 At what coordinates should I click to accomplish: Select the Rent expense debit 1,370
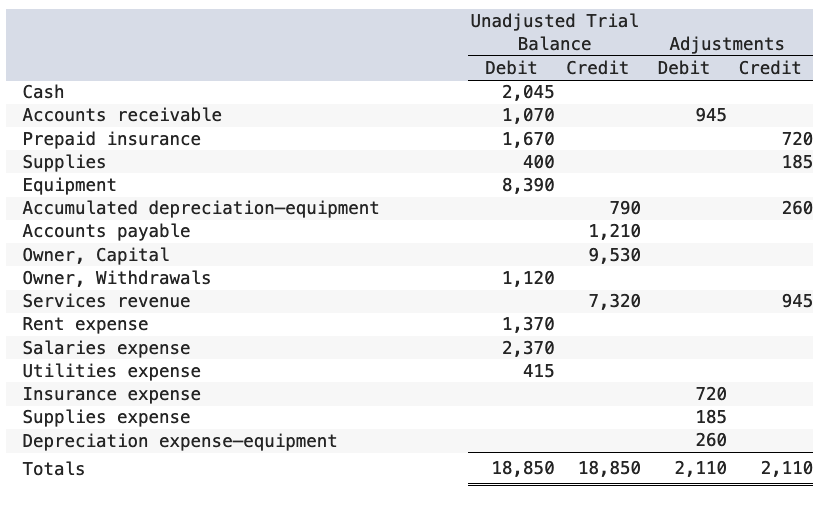coord(528,324)
